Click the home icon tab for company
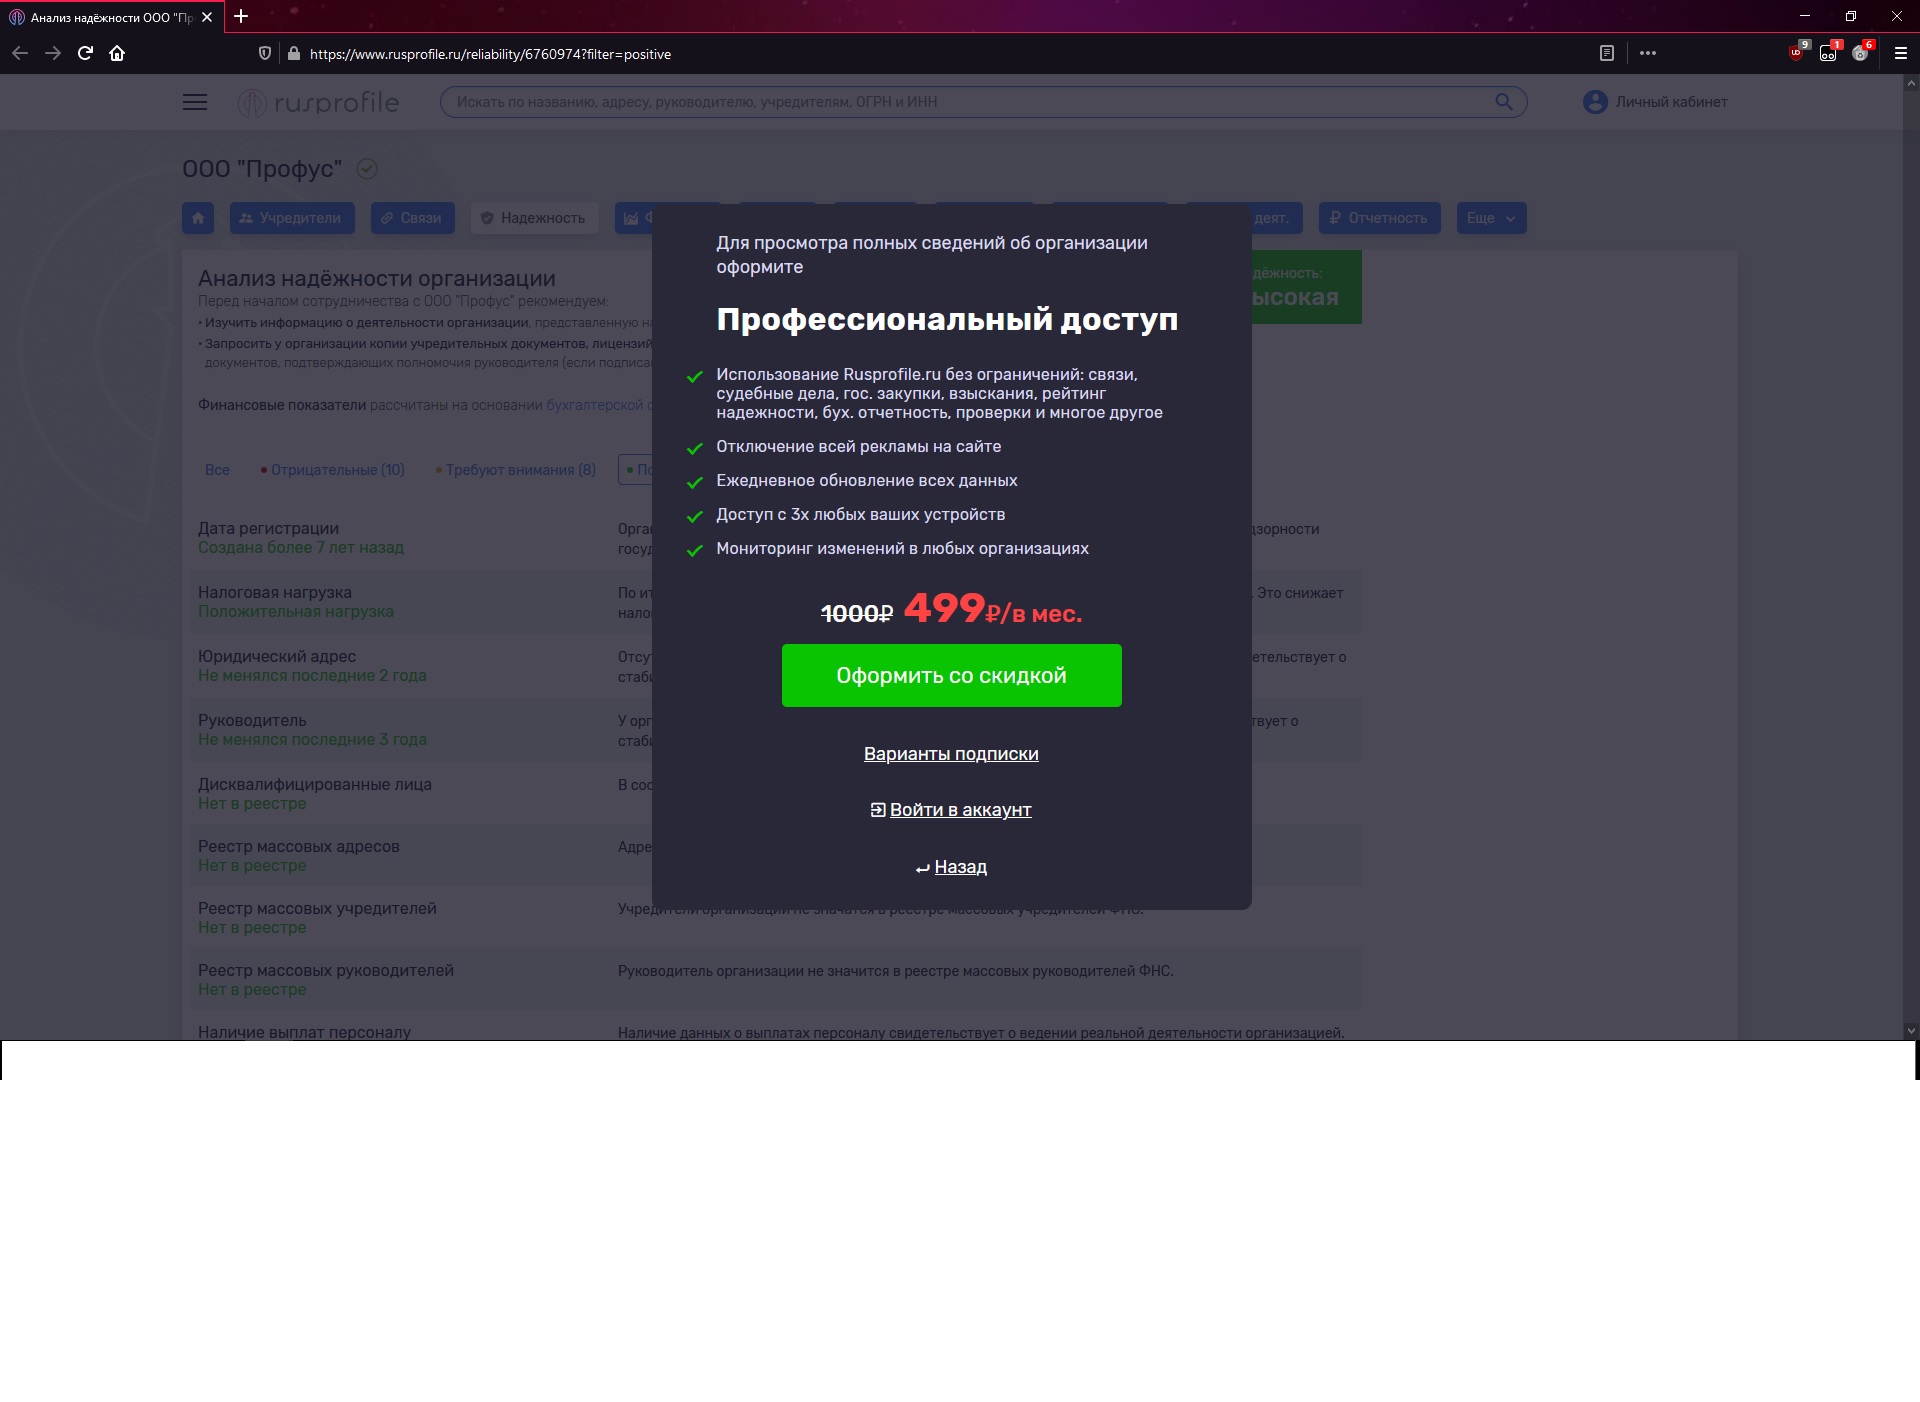Image resolution: width=1920 pixels, height=1402 pixels. coord(198,218)
